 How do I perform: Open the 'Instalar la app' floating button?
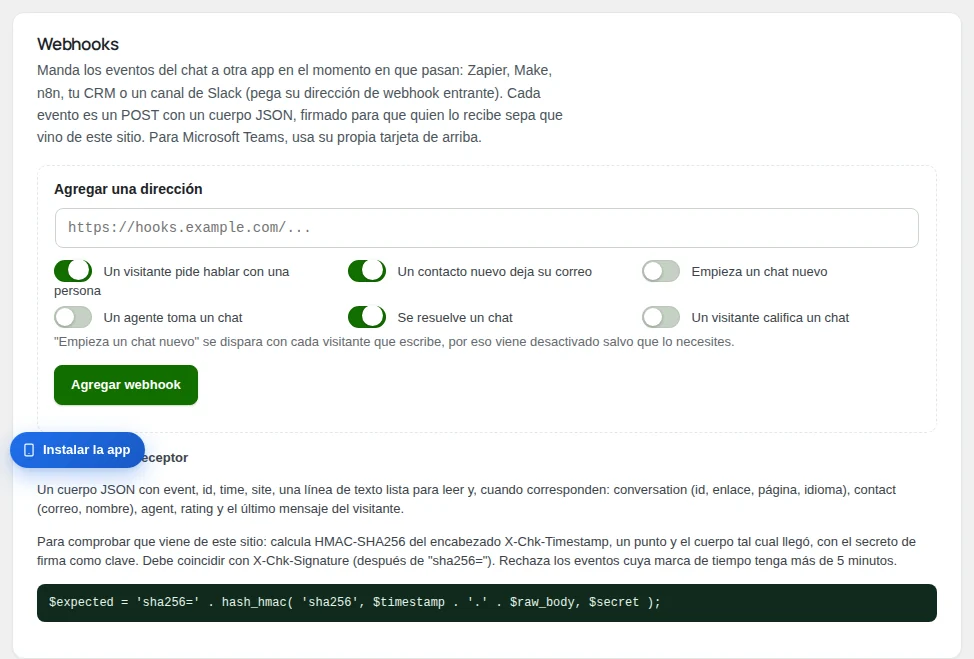pos(77,450)
